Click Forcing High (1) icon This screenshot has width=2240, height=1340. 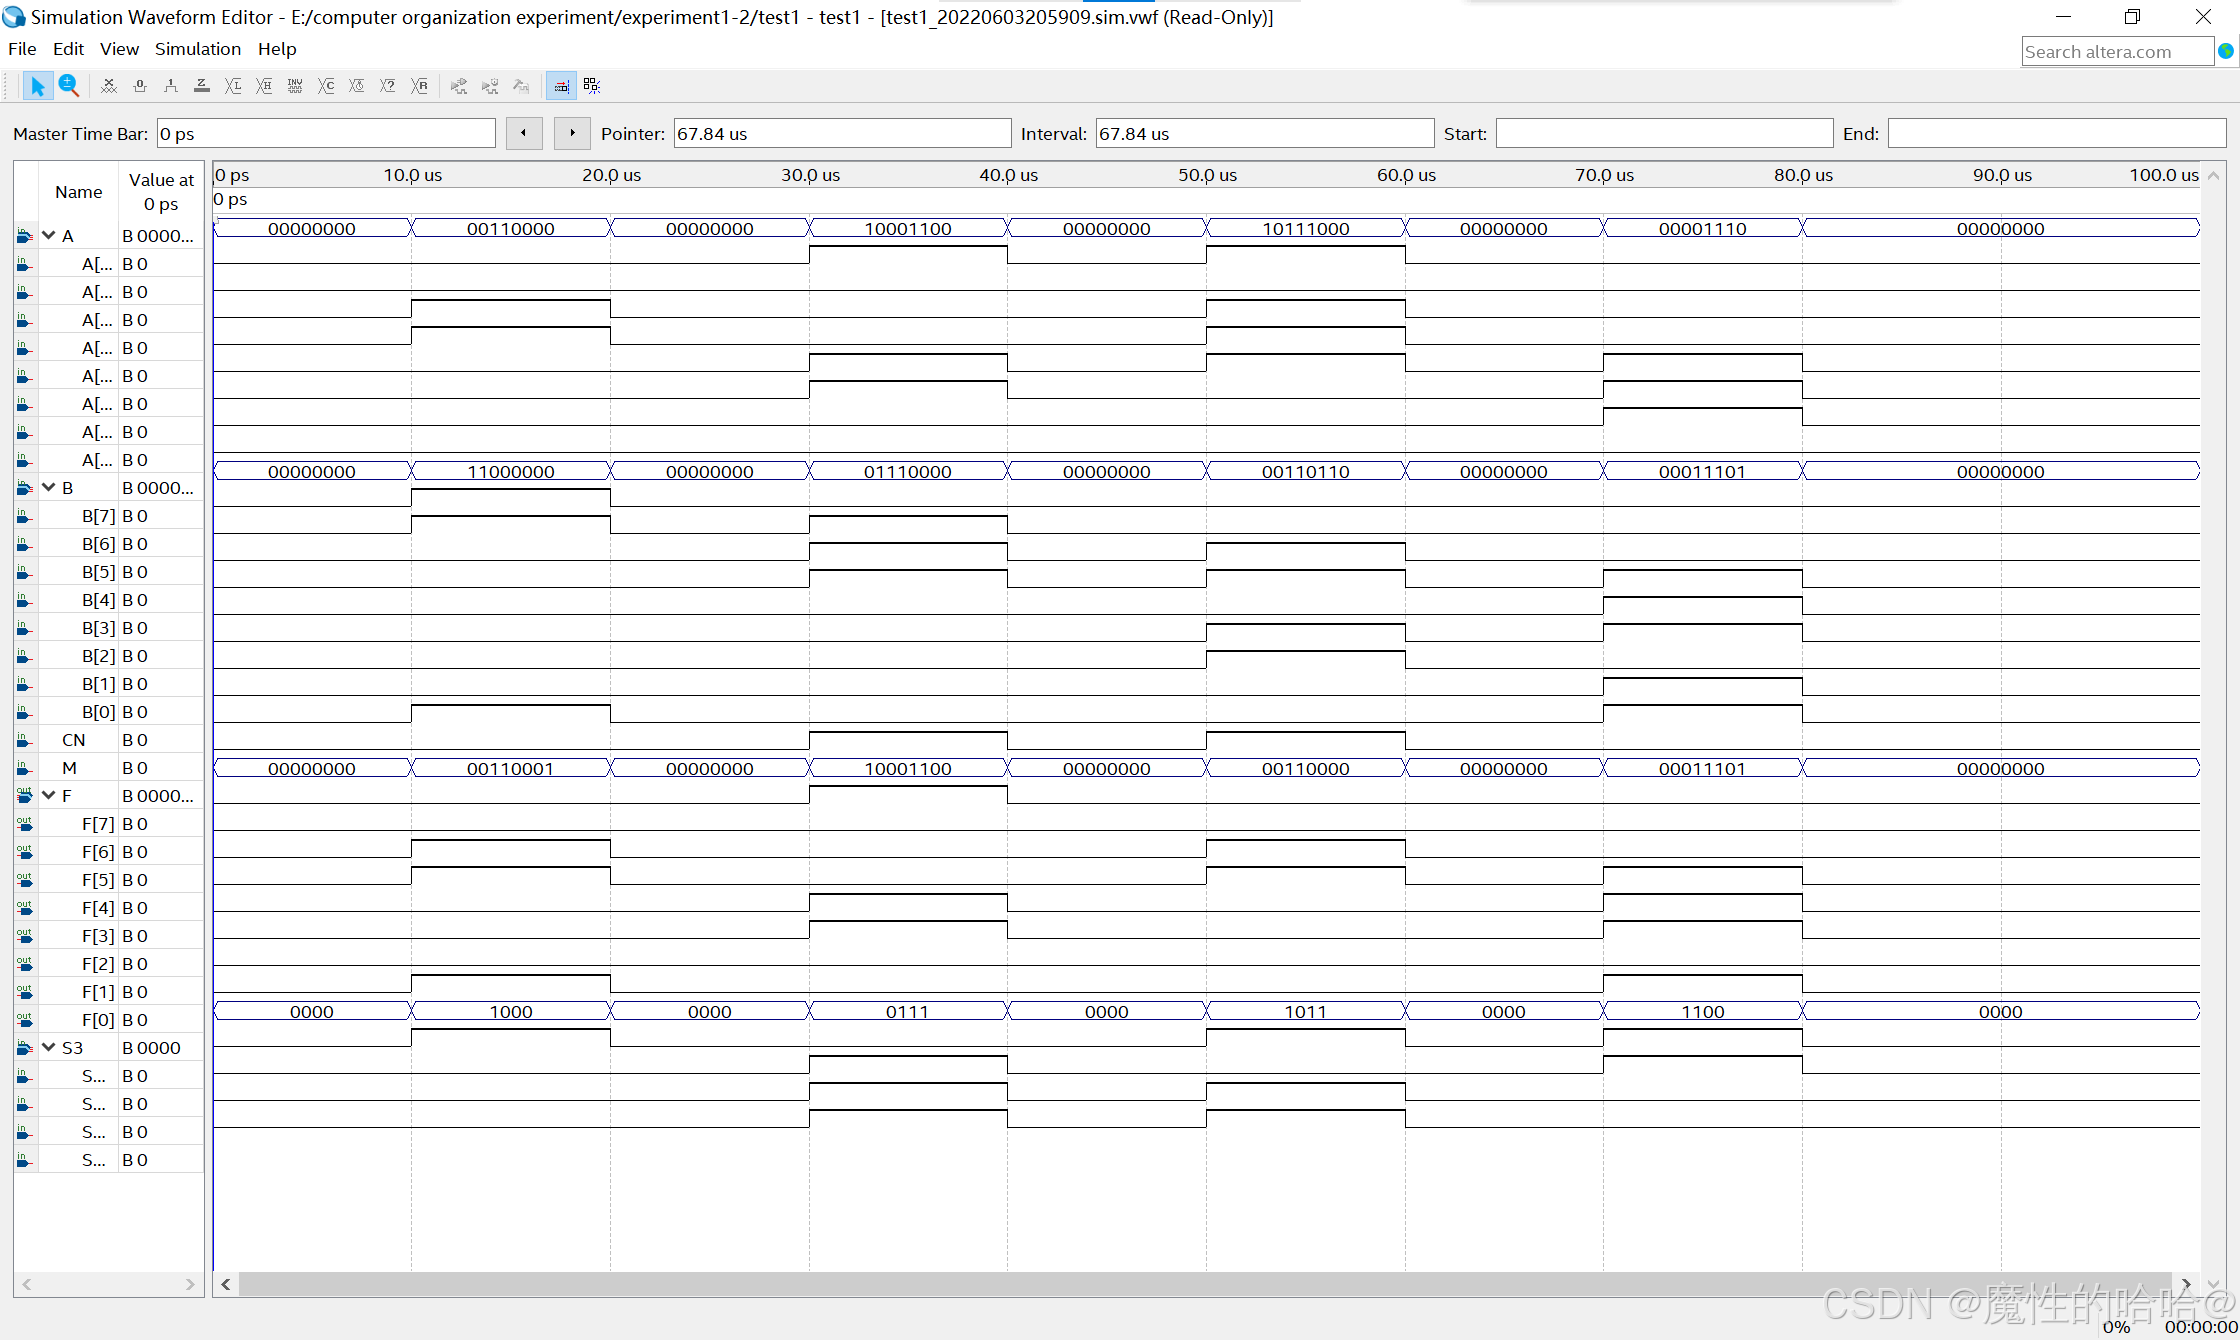[171, 86]
